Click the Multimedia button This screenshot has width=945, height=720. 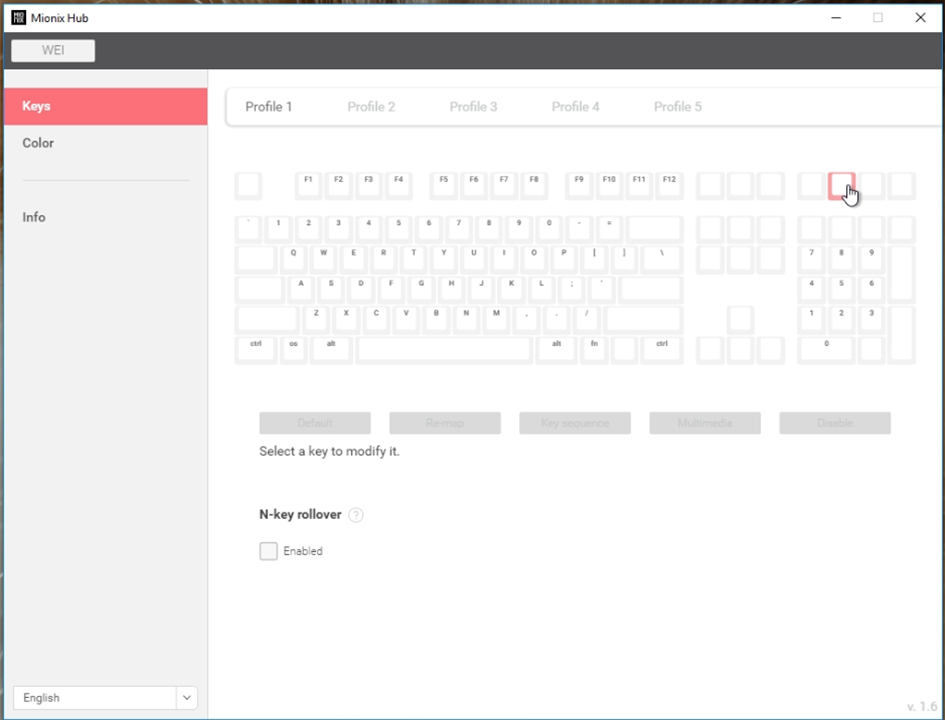(705, 423)
